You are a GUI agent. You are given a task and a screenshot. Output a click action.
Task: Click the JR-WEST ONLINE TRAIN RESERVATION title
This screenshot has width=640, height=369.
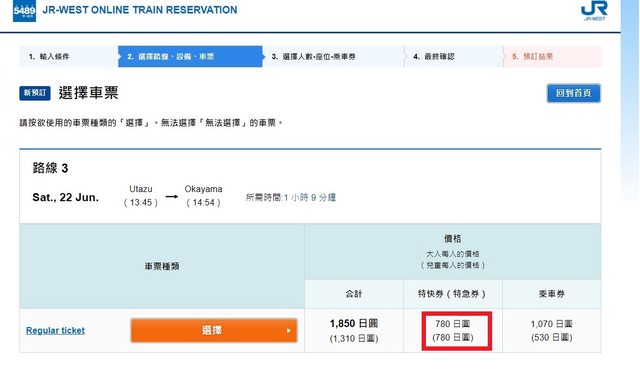tap(140, 10)
